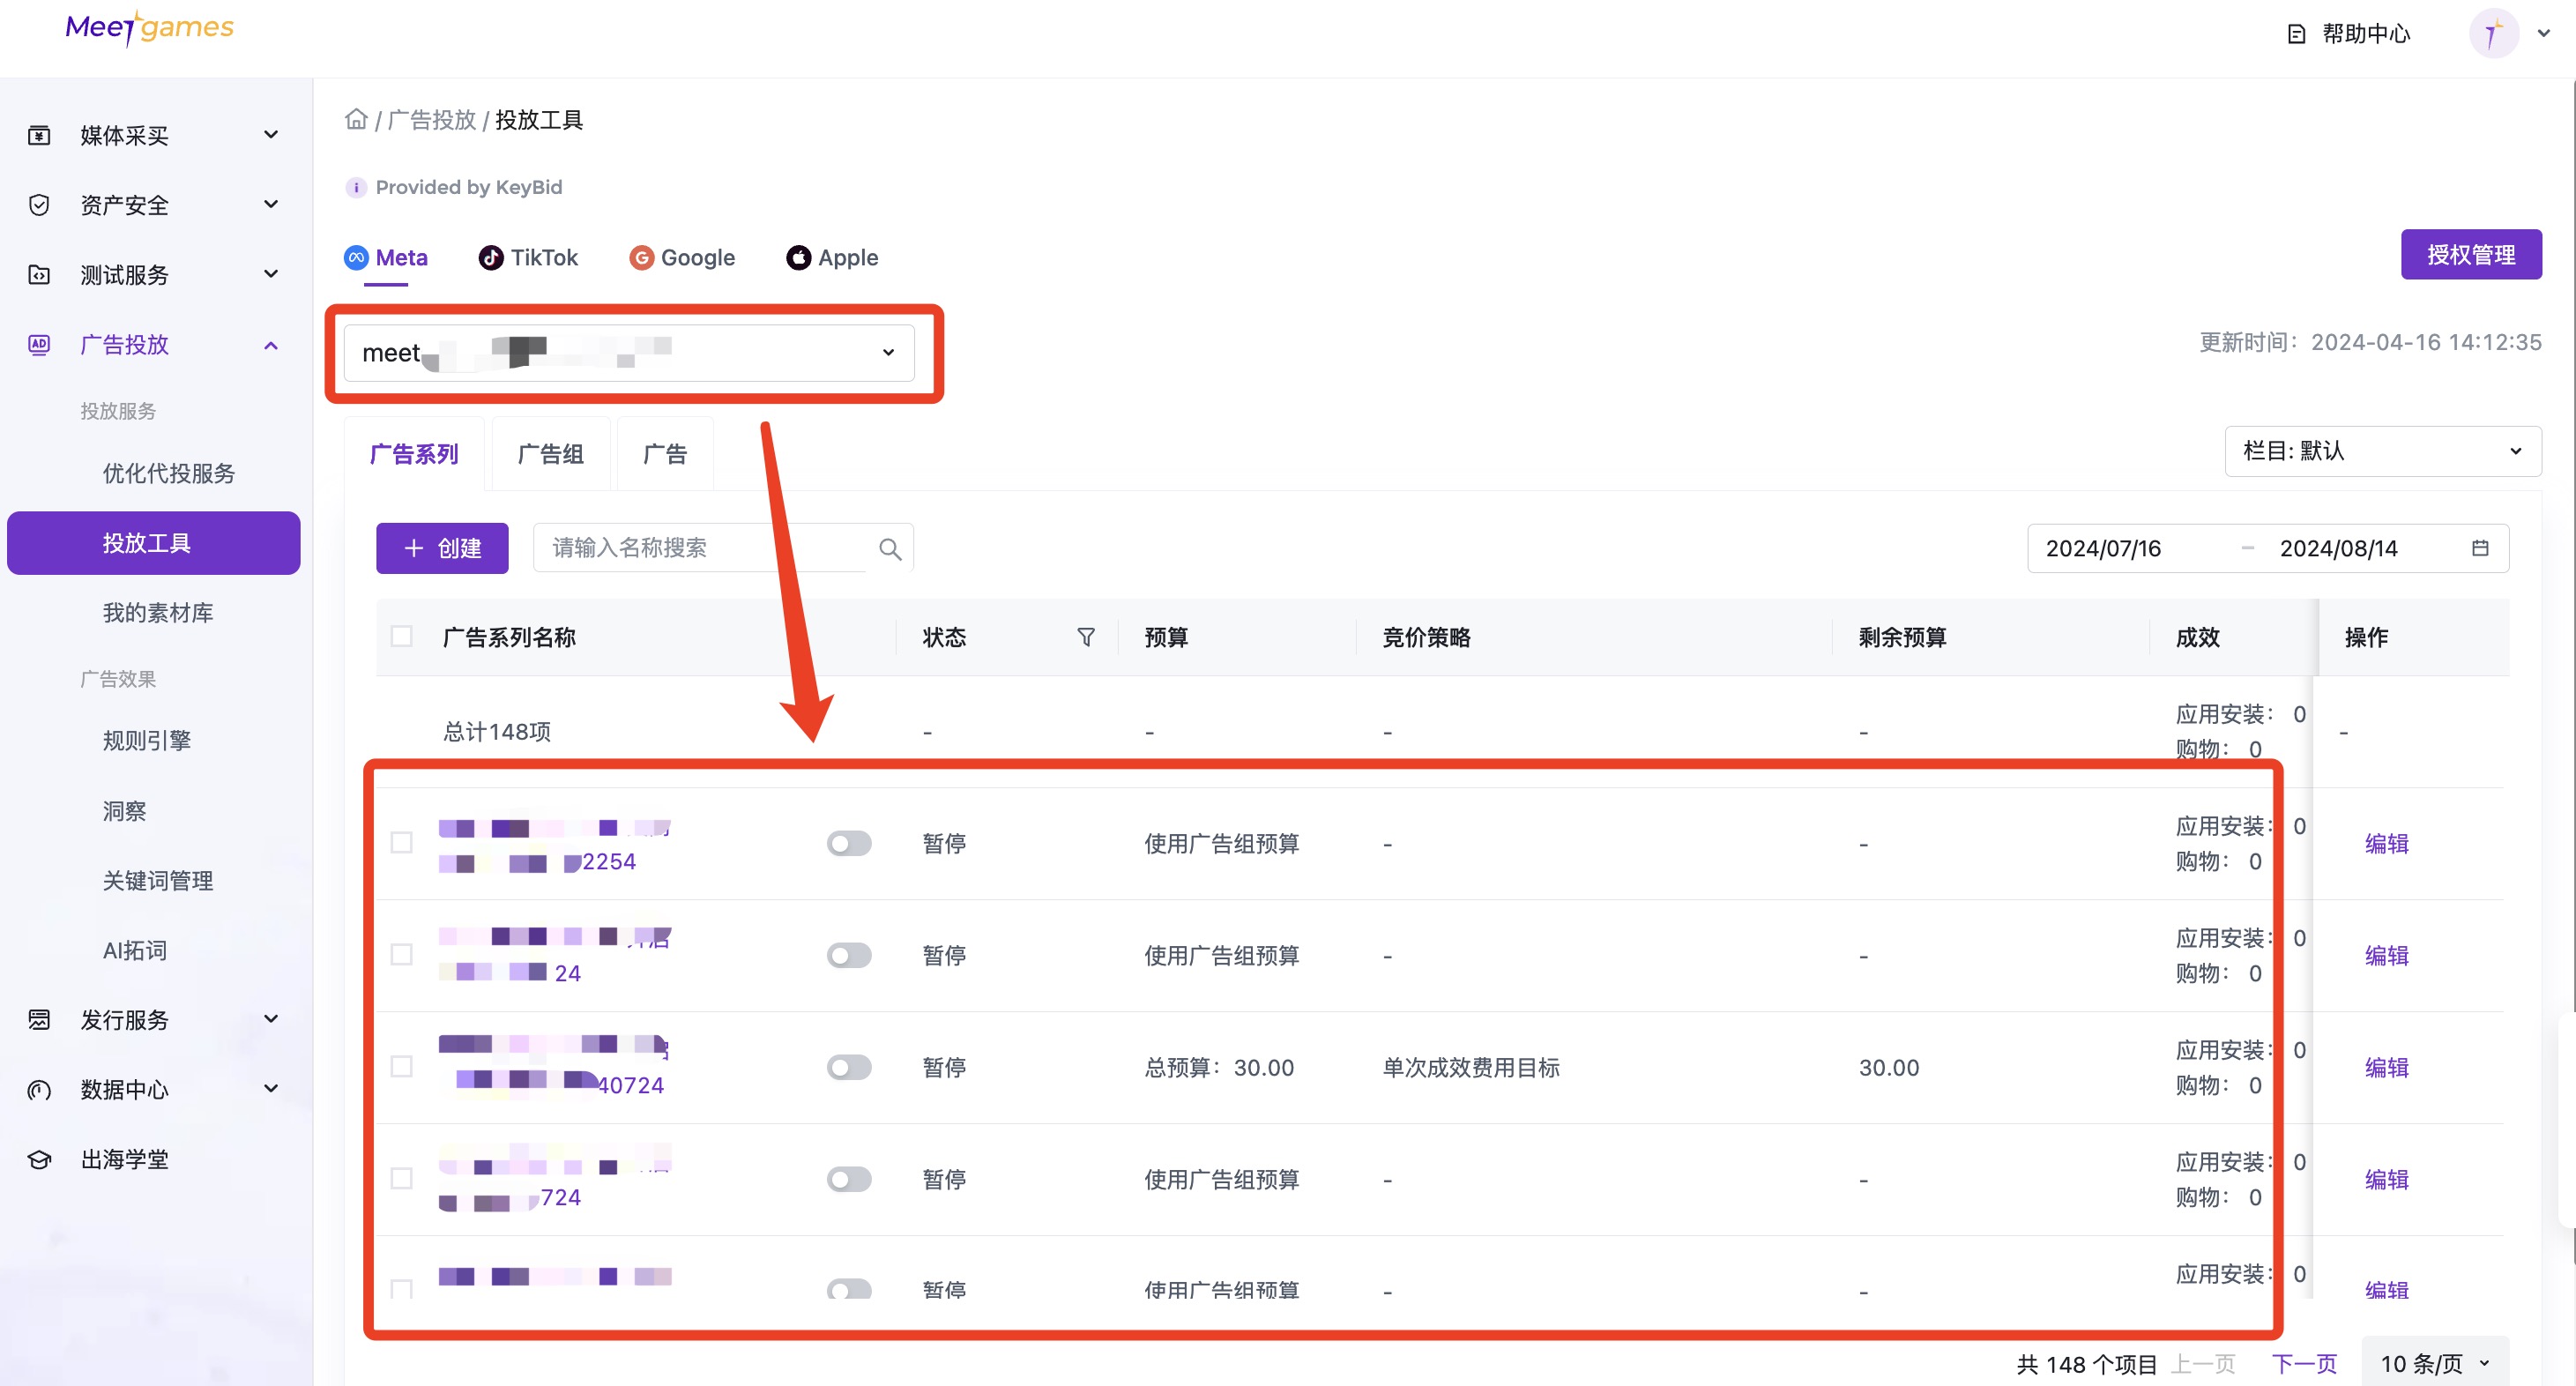The image size is (2576, 1386).
Task: Toggle on campaign ending 2254
Action: tap(849, 844)
